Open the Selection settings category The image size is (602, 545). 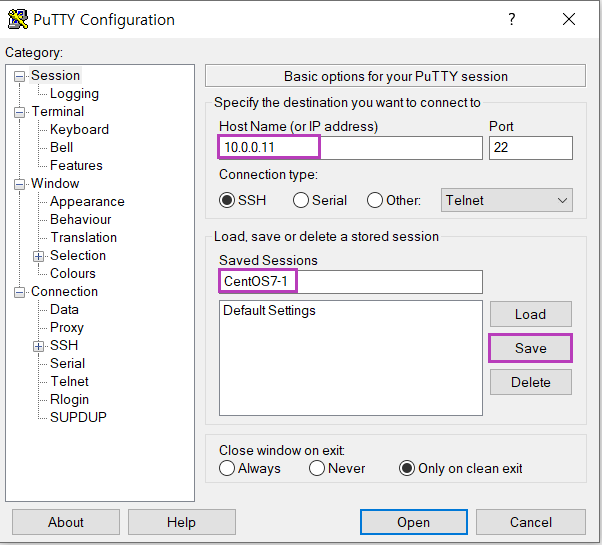click(78, 256)
